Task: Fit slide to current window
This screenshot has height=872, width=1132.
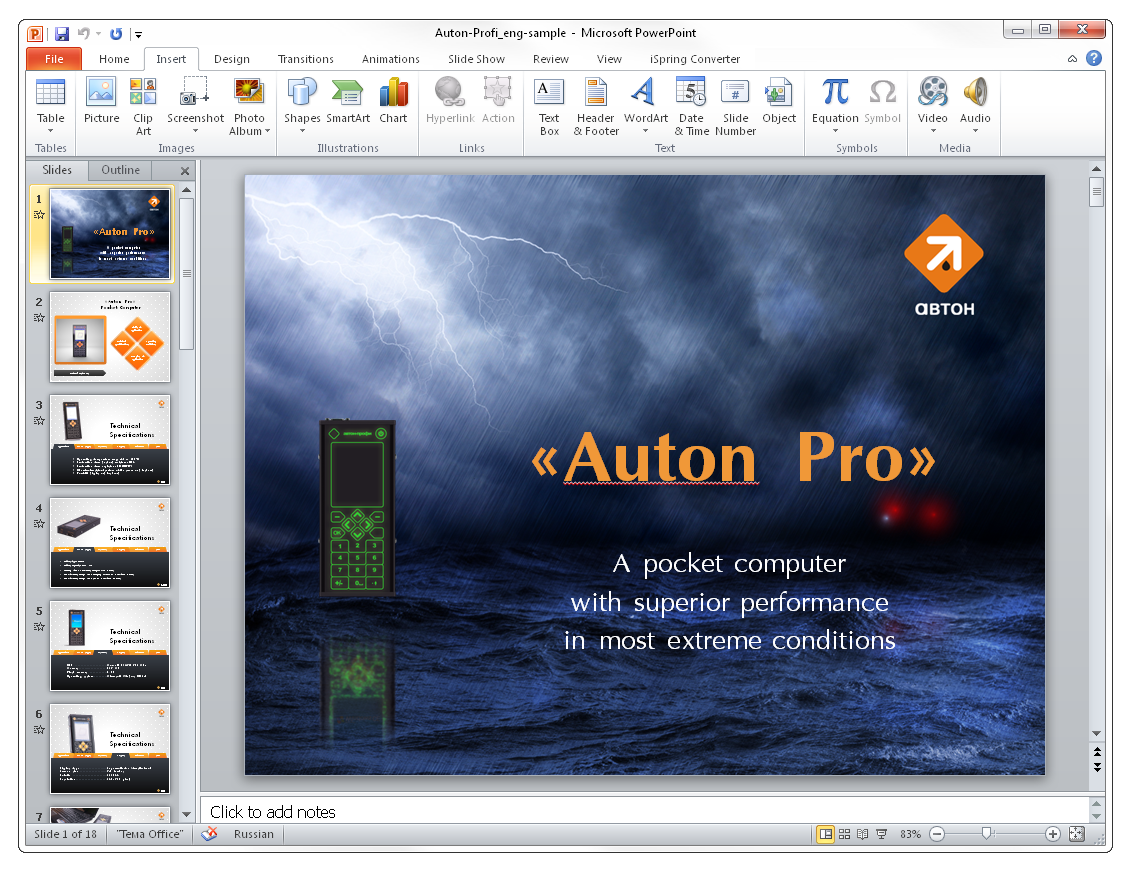Action: click(x=1076, y=834)
